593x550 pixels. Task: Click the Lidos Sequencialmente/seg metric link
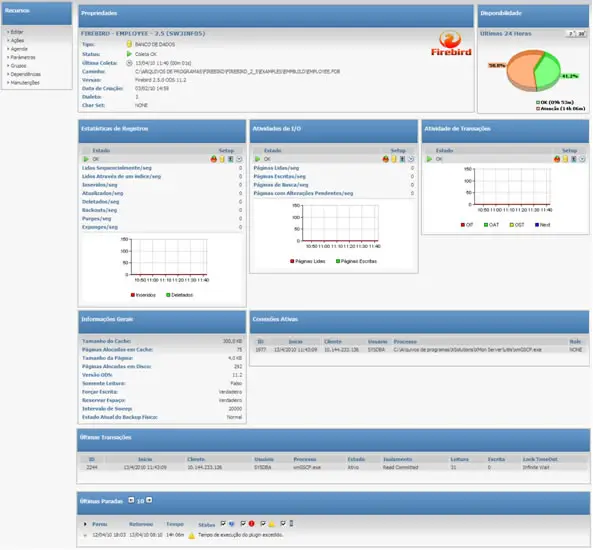(x=117, y=168)
